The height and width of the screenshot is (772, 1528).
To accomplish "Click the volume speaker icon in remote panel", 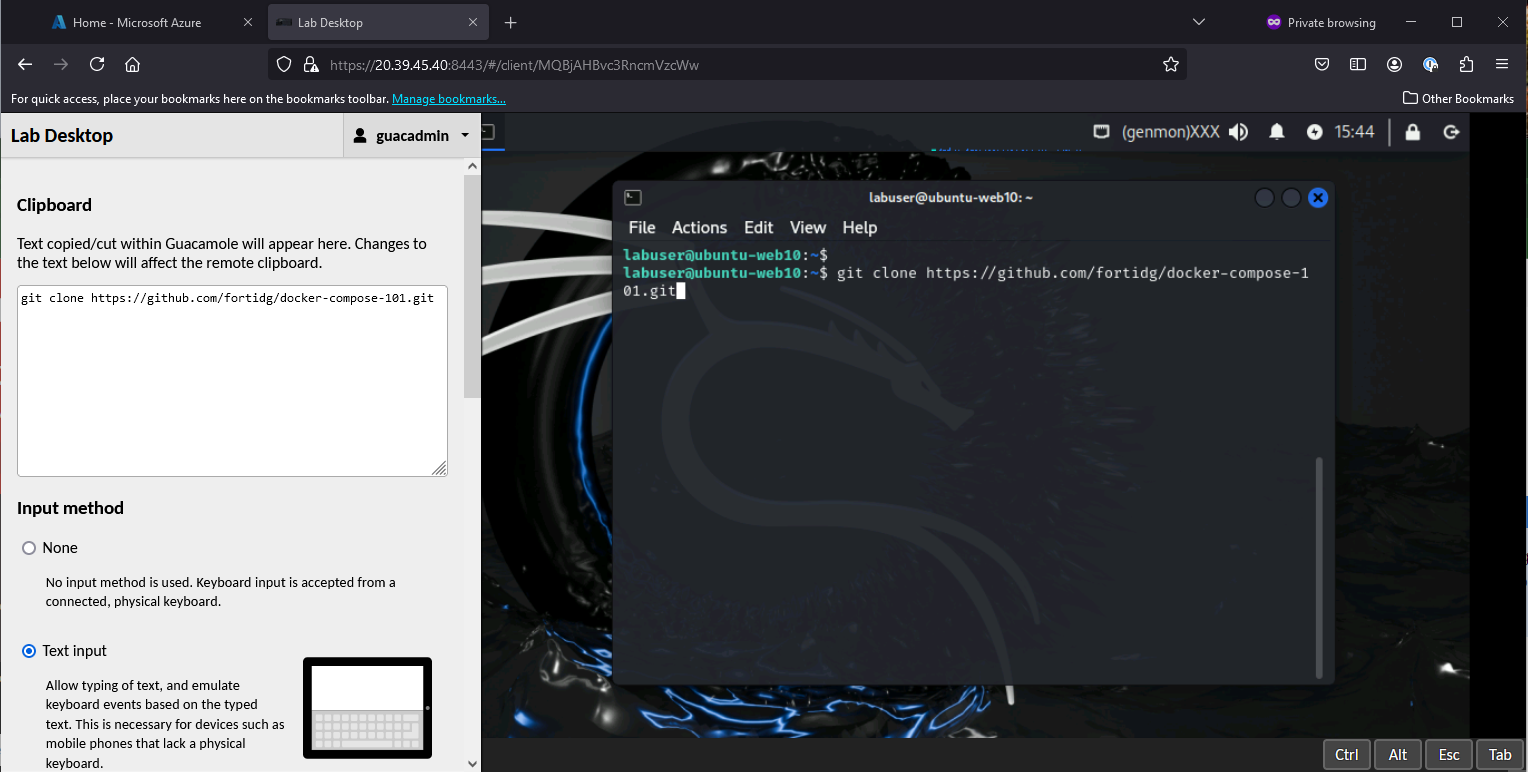I will coord(1239,131).
